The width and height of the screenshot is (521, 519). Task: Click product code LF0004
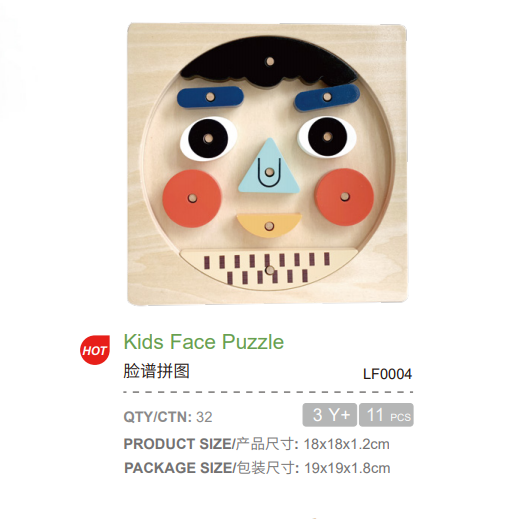(x=387, y=374)
